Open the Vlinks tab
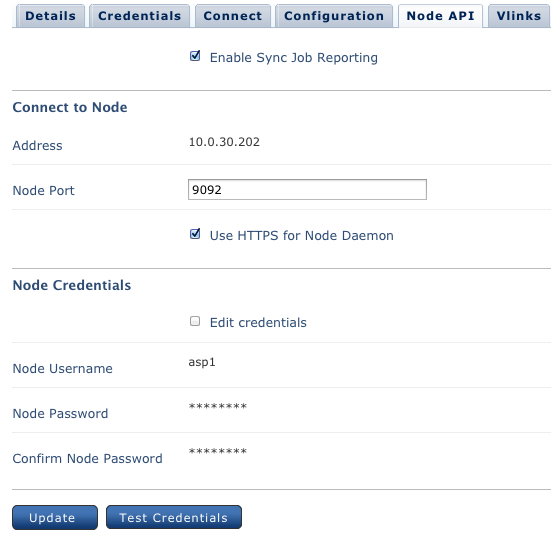This screenshot has width=551, height=533. 519,16
